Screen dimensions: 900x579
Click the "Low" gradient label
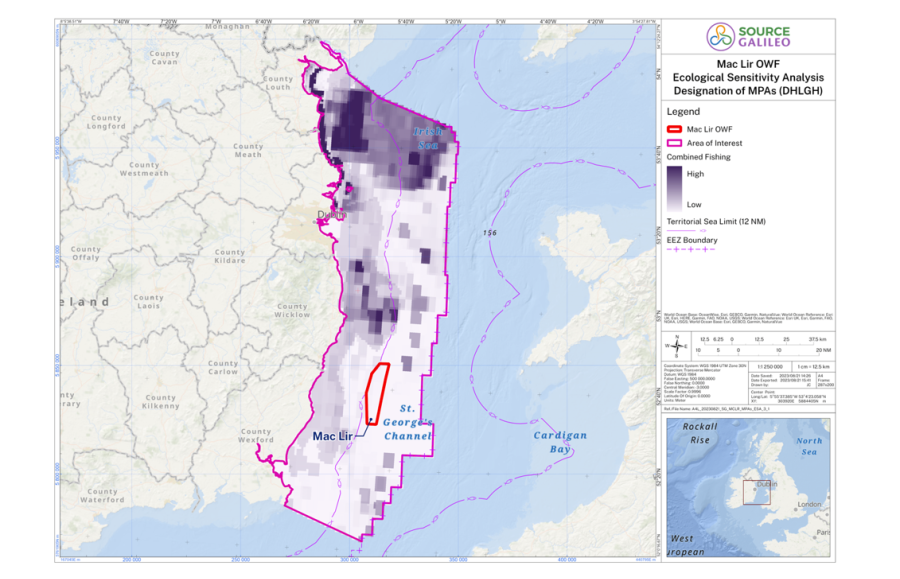tap(694, 204)
